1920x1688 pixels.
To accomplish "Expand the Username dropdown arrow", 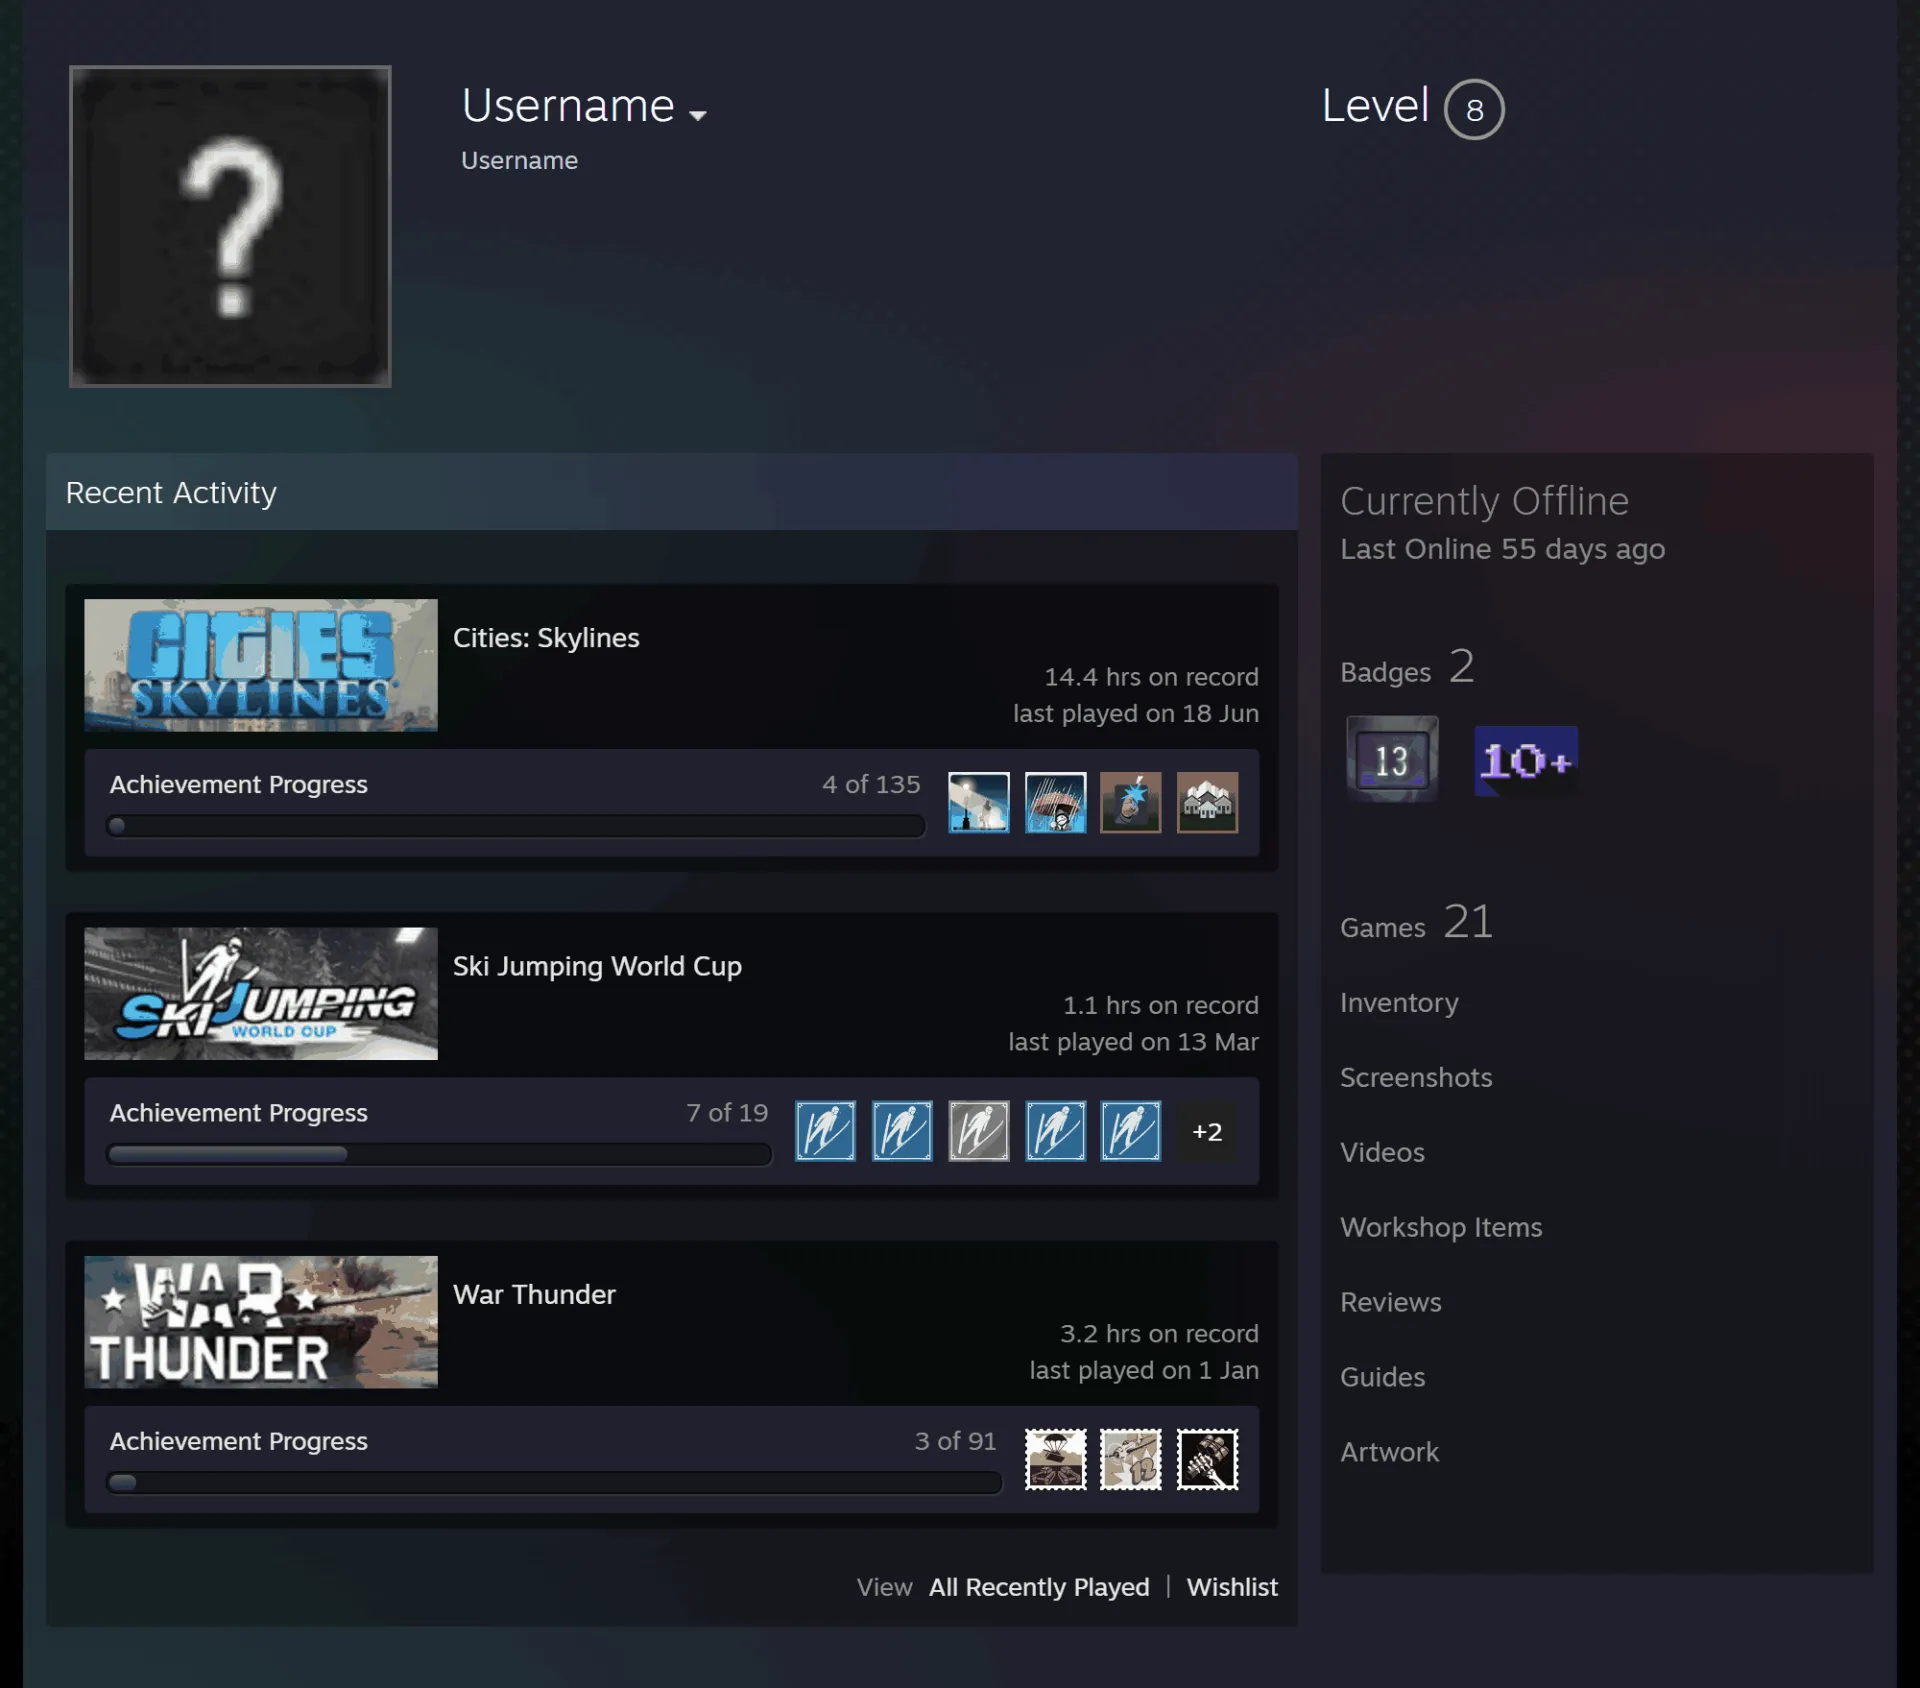I will [x=698, y=115].
